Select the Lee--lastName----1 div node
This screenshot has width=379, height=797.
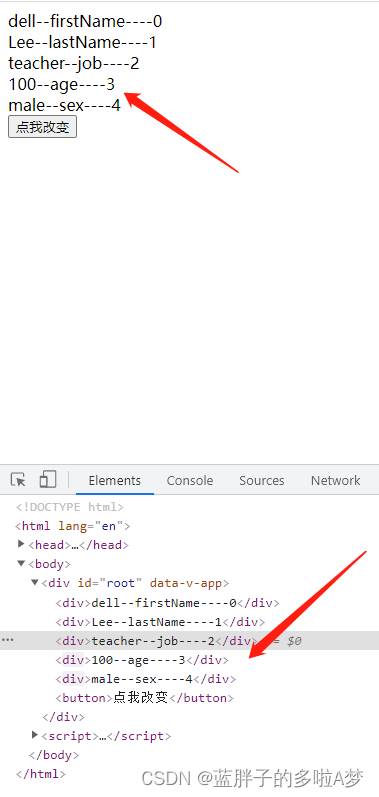[x=160, y=622]
